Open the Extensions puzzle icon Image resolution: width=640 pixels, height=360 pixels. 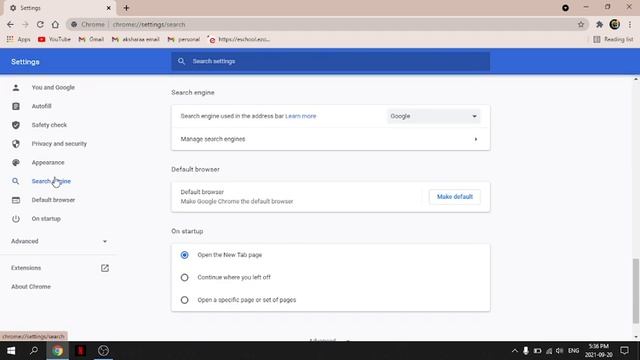tap(599, 24)
